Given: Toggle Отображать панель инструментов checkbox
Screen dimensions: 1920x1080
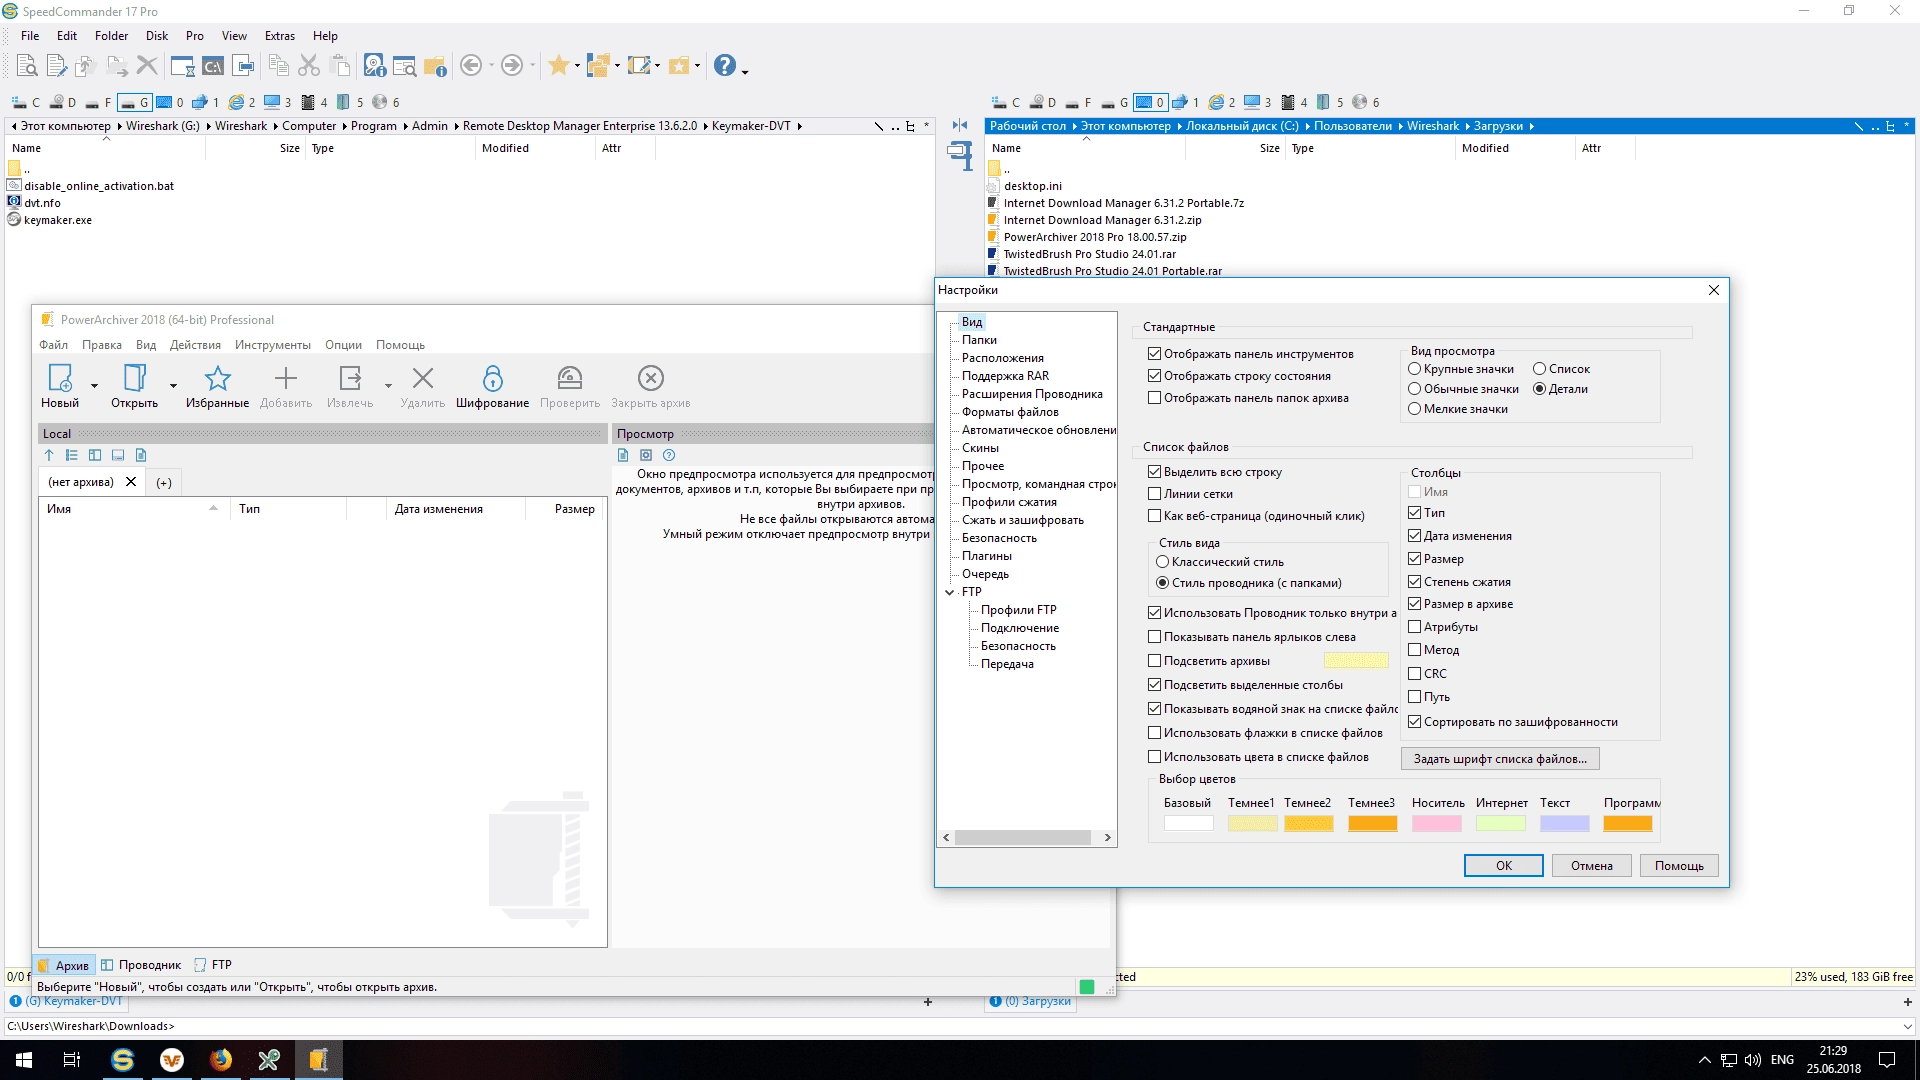Looking at the screenshot, I should pyautogui.click(x=1154, y=354).
